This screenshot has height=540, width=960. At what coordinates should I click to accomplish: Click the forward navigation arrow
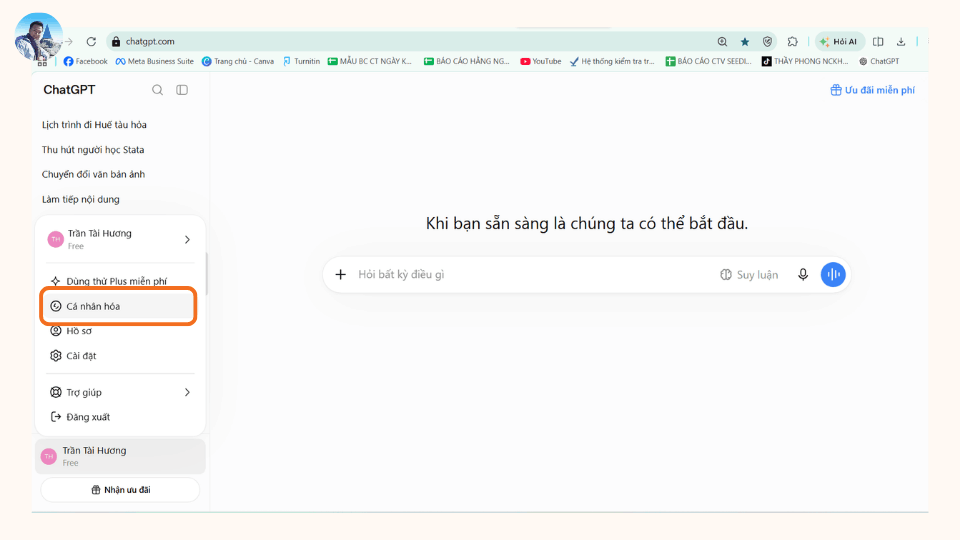[69, 42]
